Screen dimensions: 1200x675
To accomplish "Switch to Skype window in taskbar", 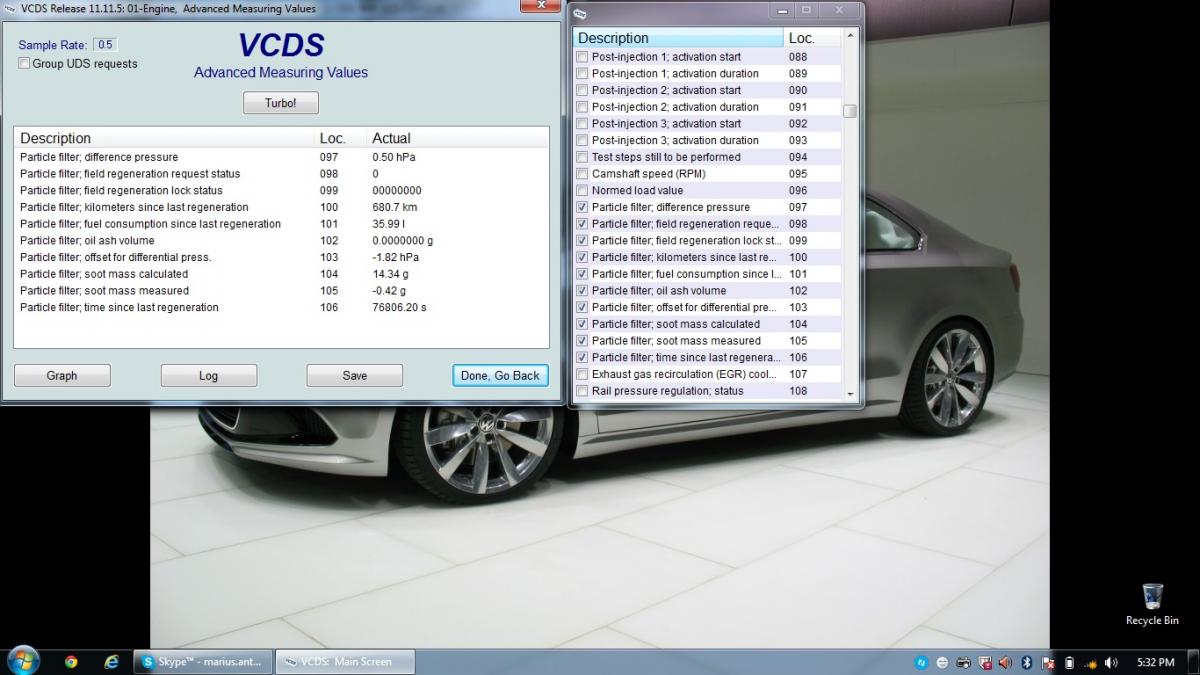I will coord(203,661).
